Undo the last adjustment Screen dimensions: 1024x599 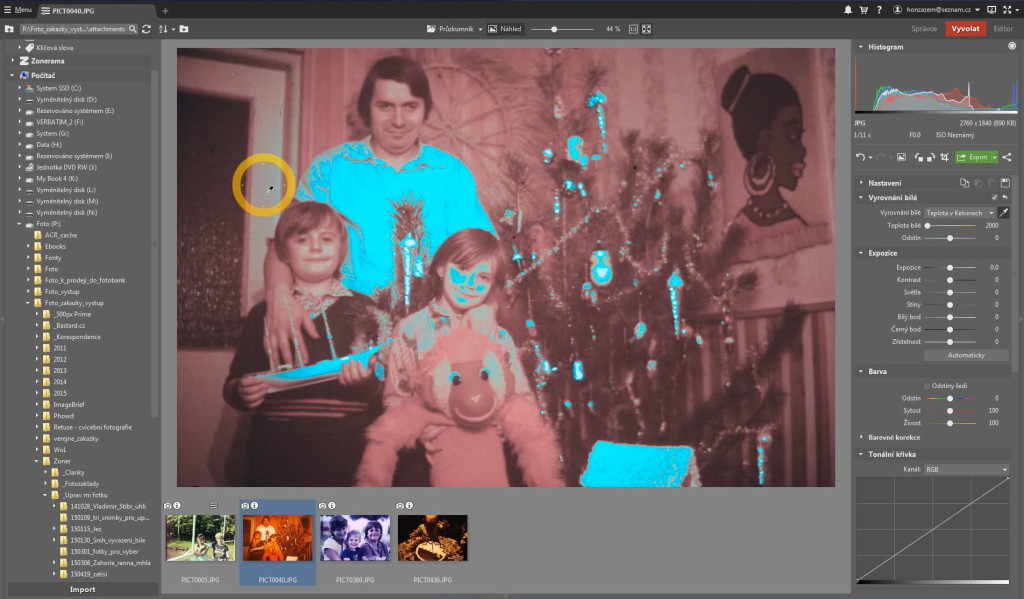point(861,157)
